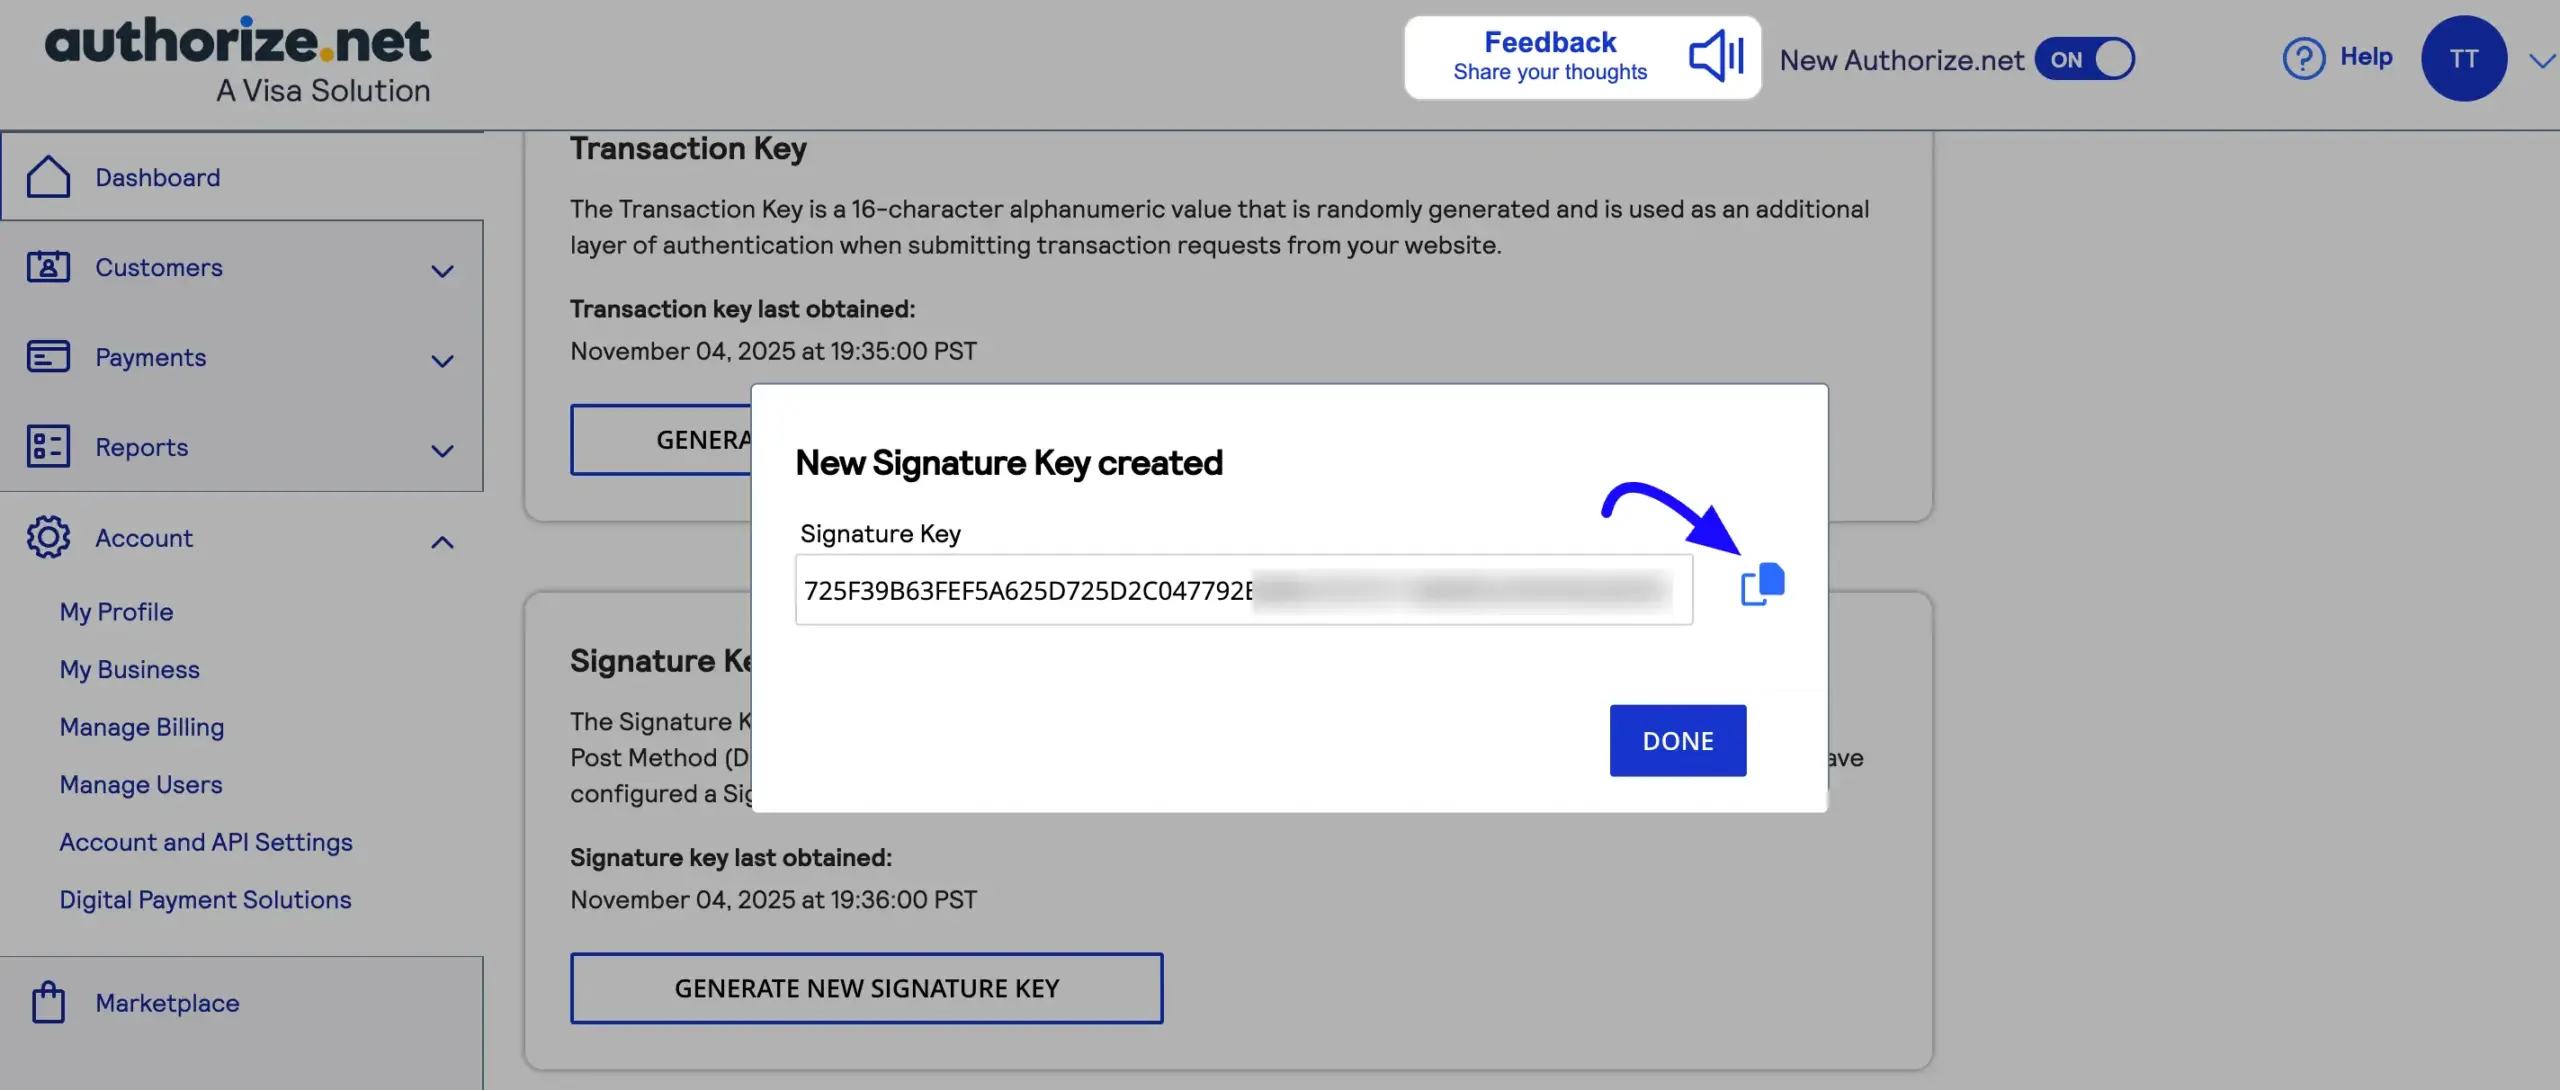Open the profile dropdown chevron
The width and height of the screenshot is (2560, 1090).
point(2541,60)
